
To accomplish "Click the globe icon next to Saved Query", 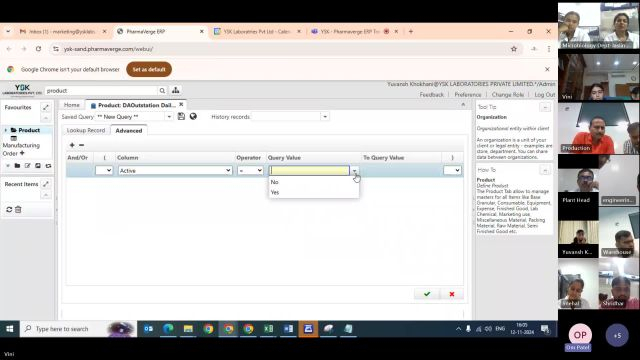I will (193, 116).
